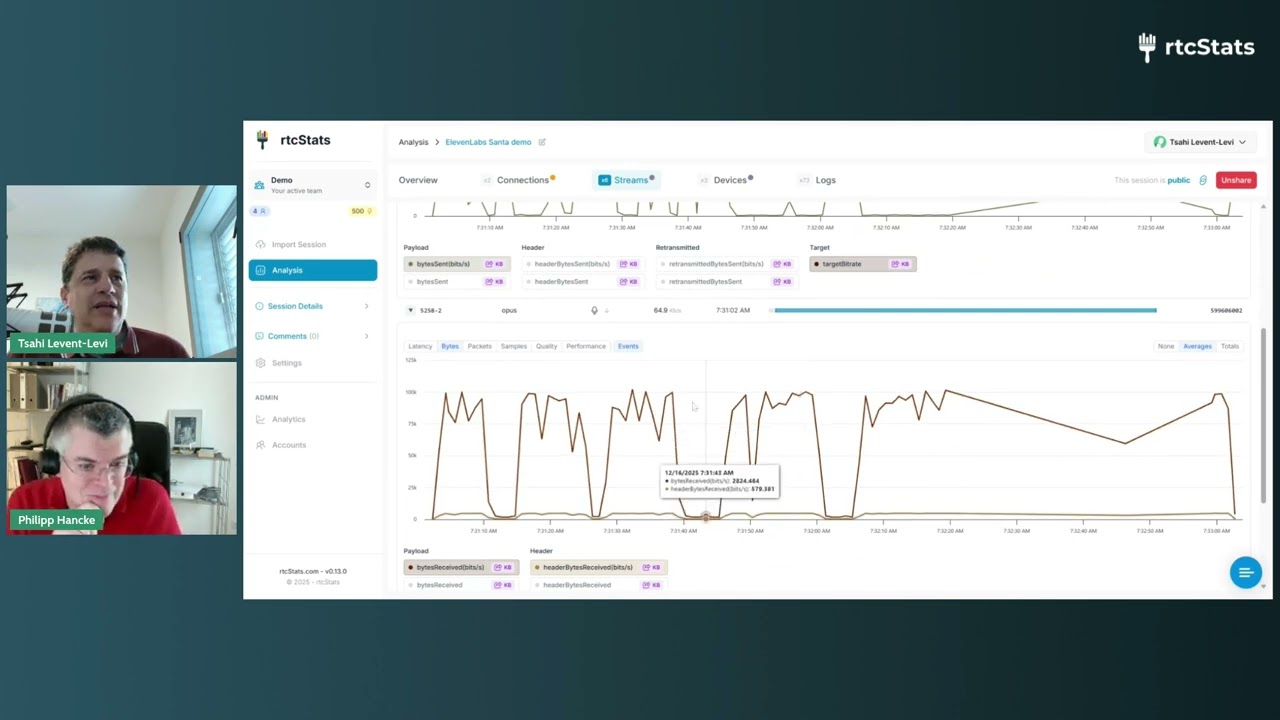This screenshot has height=720, width=1280.
Task: Click the edit pencil beside ElevenLabs Santa demo
Action: click(542, 142)
